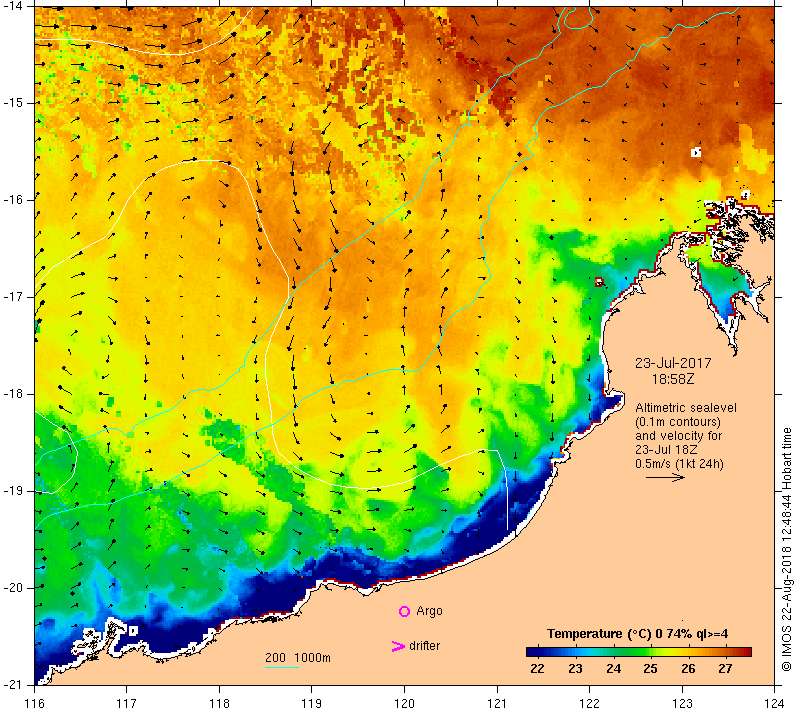Click the cyan line under 200 1000m

282,667
